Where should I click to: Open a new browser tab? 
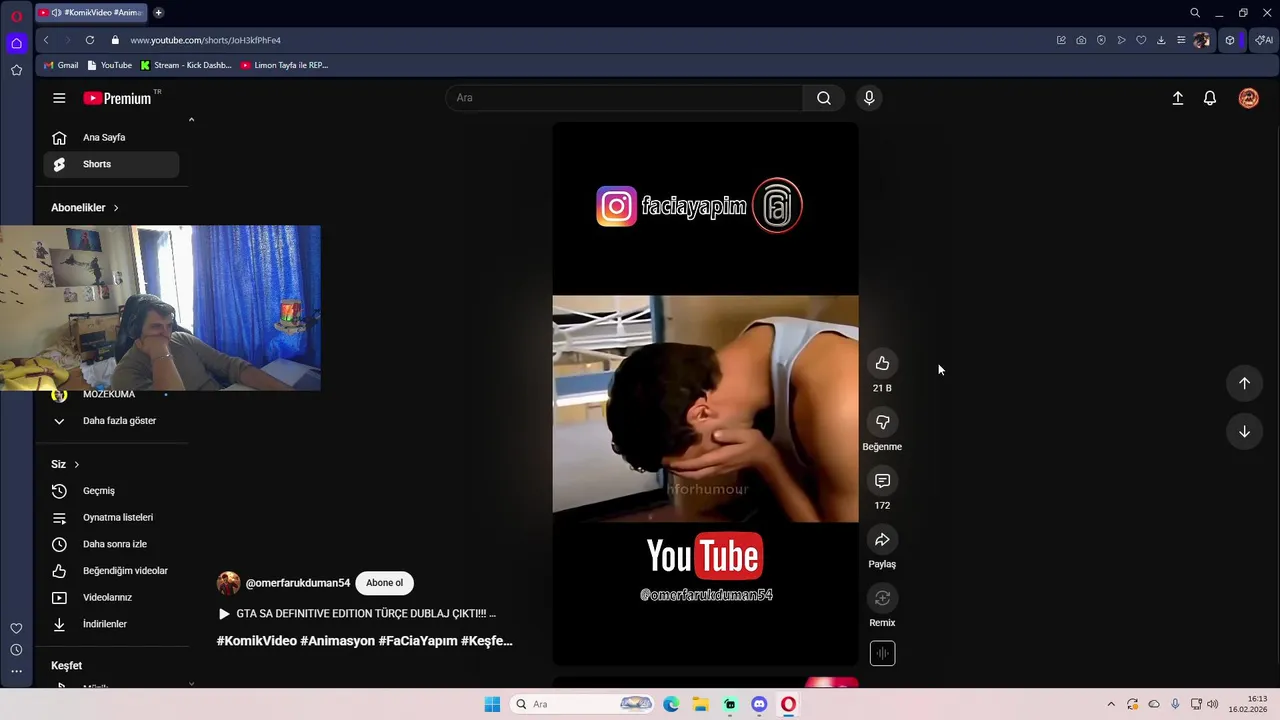[x=158, y=13]
